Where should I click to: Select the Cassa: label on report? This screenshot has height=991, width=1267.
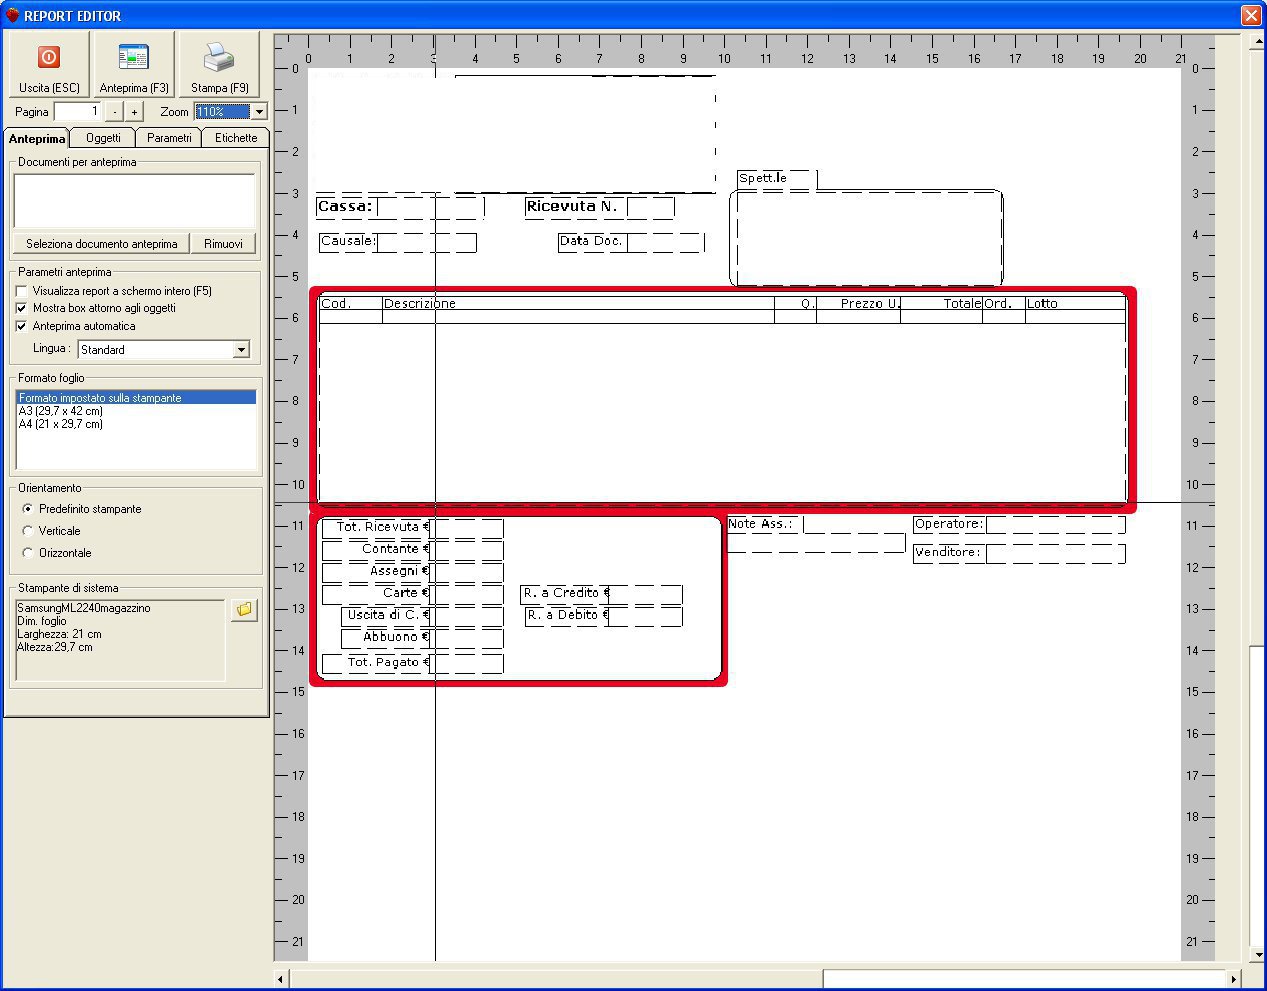coord(345,207)
